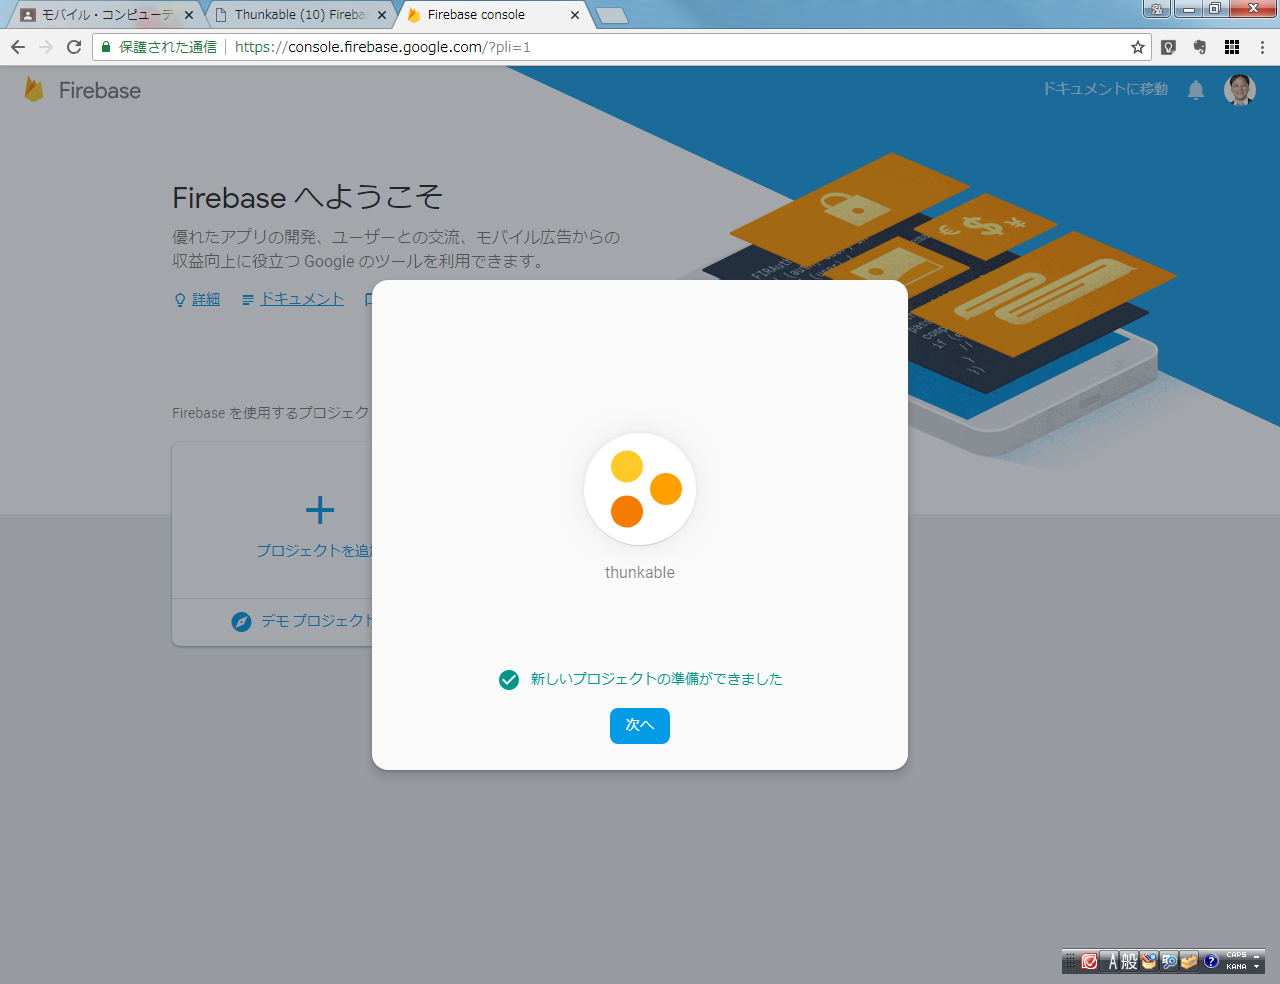Click the CAPS KANA indicator
This screenshot has width=1280, height=984.
tap(1237, 962)
